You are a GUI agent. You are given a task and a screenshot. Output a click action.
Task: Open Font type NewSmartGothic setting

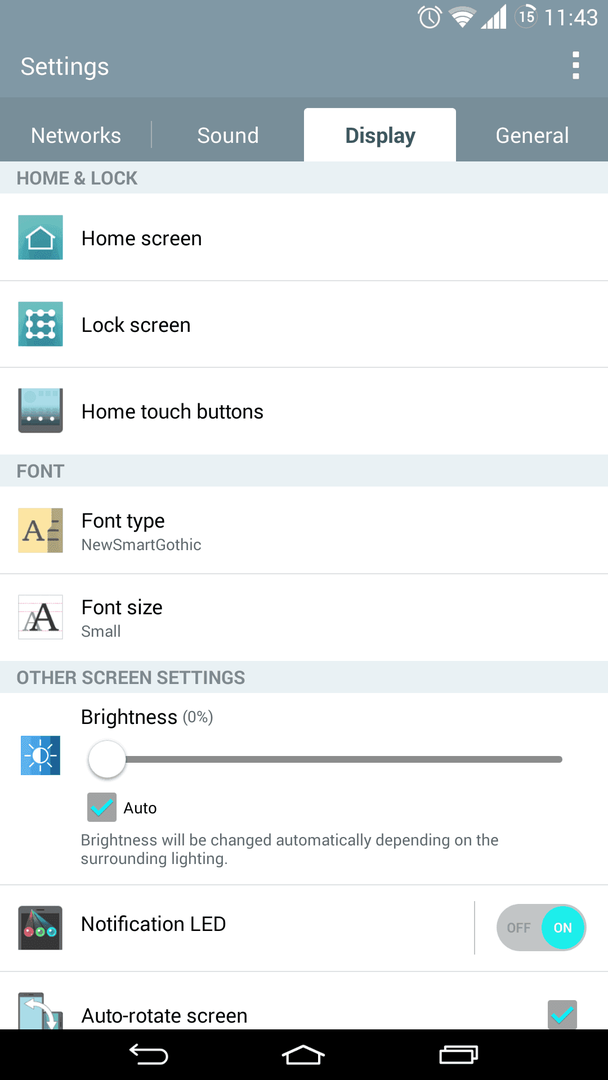pyautogui.click(x=304, y=531)
